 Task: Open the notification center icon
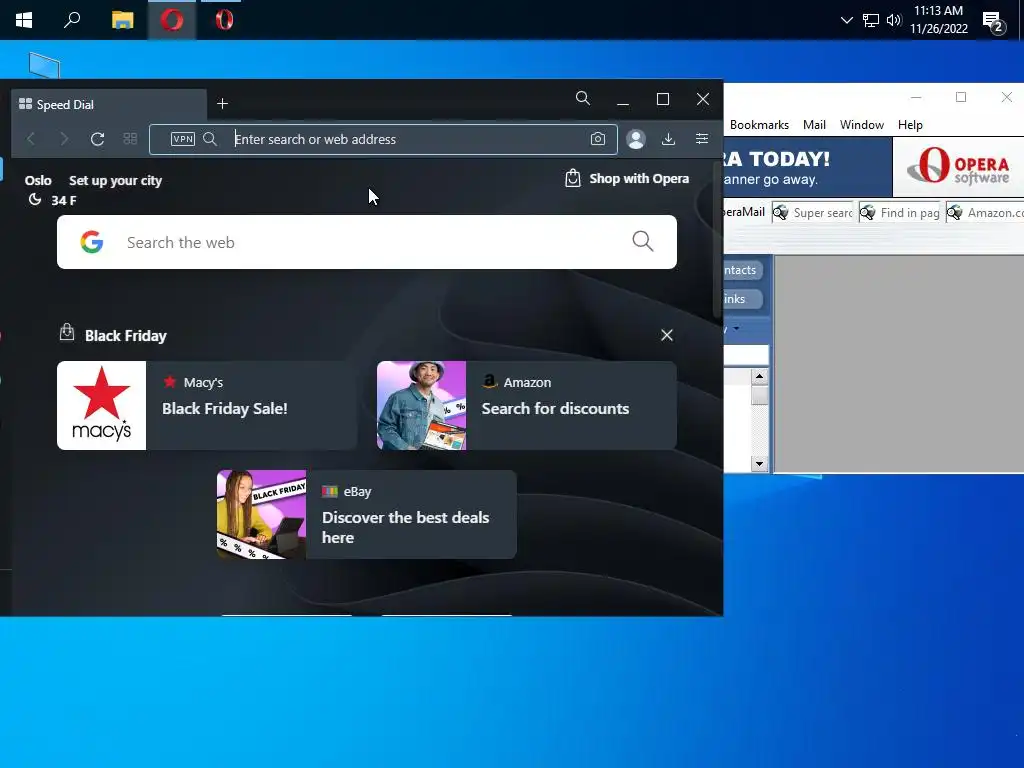point(994,22)
